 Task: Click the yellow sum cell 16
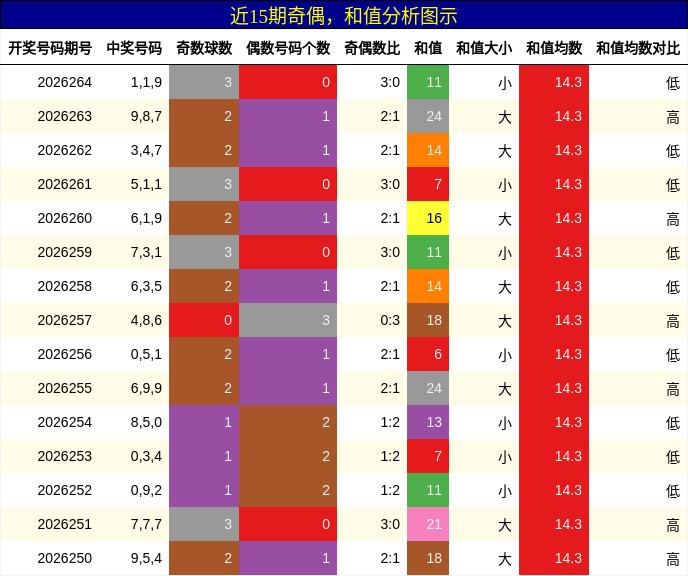[428, 218]
